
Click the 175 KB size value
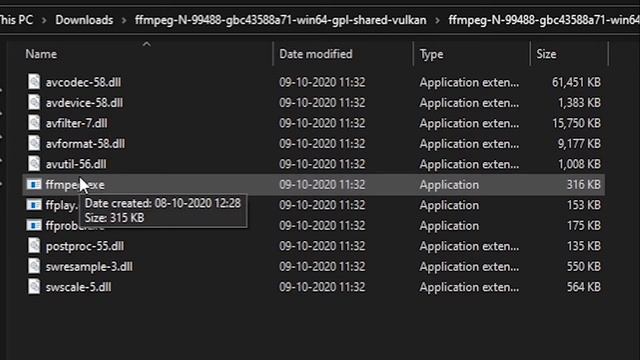point(584,225)
